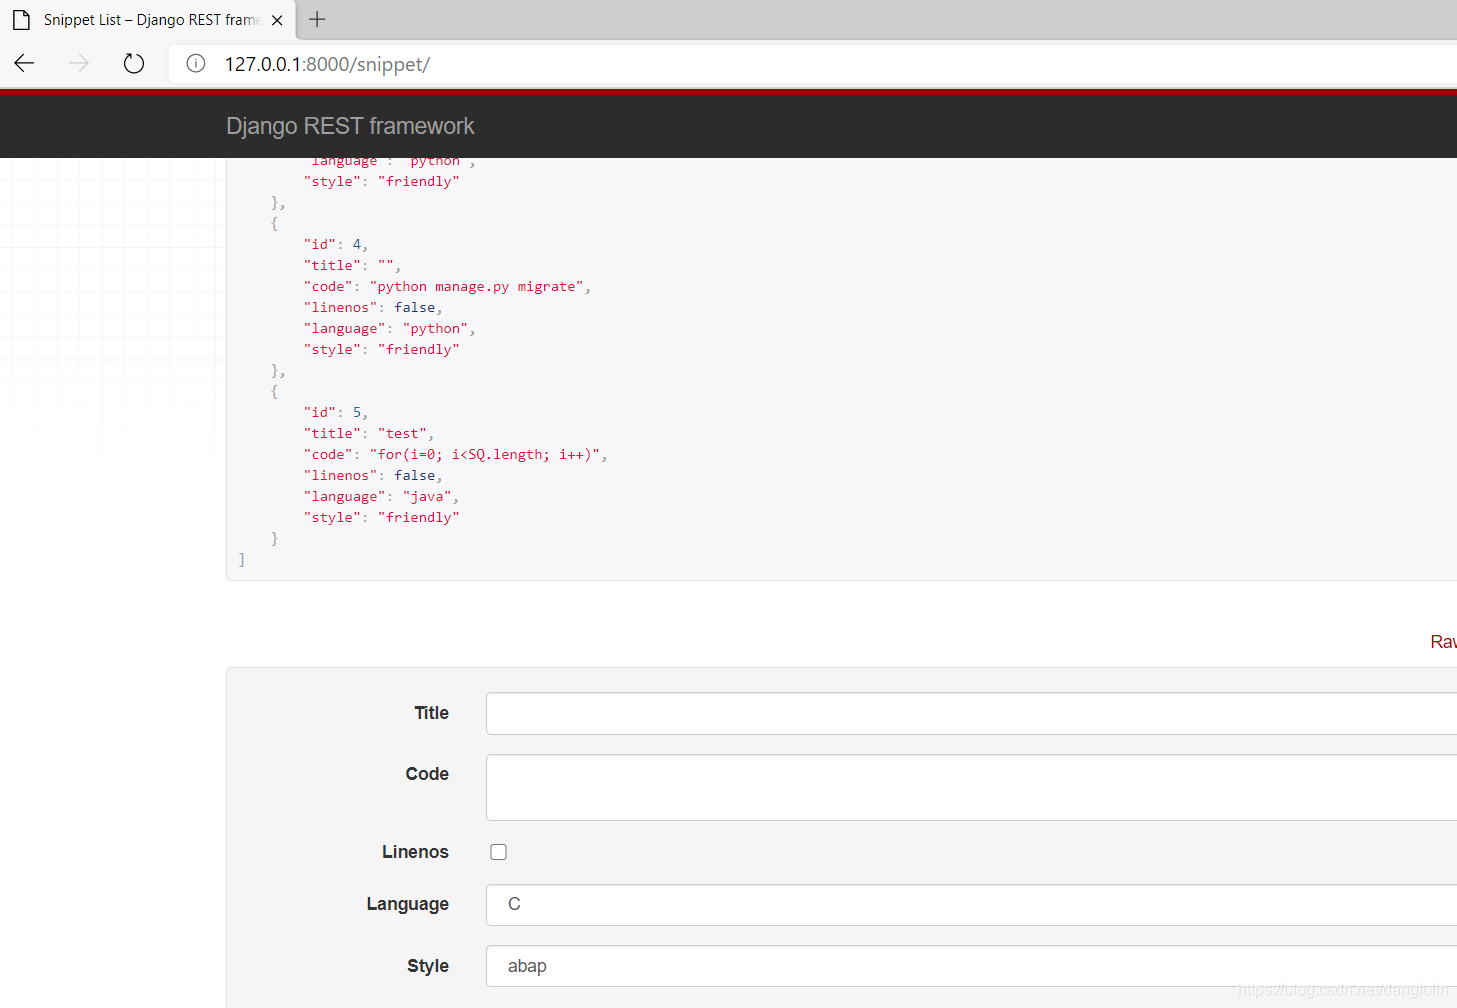This screenshot has height=1008, width=1457.
Task: Click the Linenos form label
Action: [x=415, y=852]
